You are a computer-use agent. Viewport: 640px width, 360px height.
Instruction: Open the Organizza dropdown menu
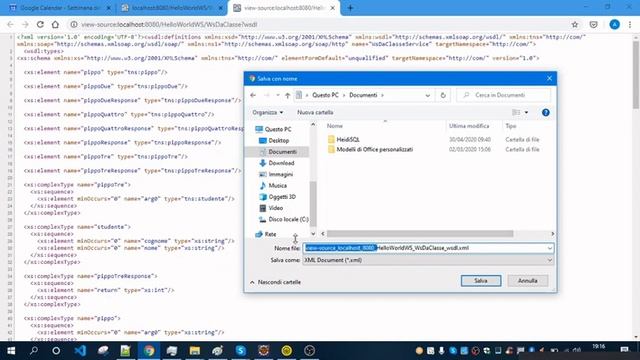(267, 112)
